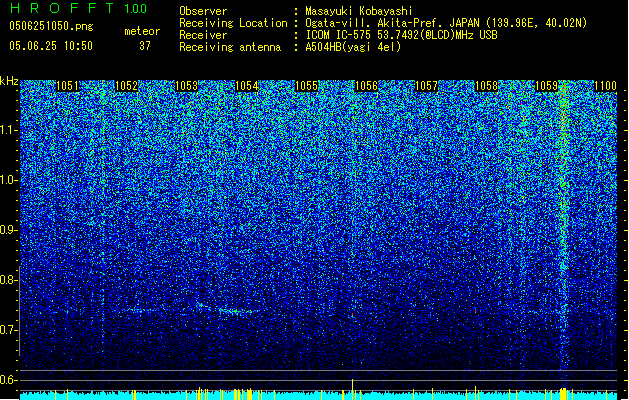Screen dimensions: 629x400
Task: Click the 1058 time marker
Action: click(x=486, y=86)
